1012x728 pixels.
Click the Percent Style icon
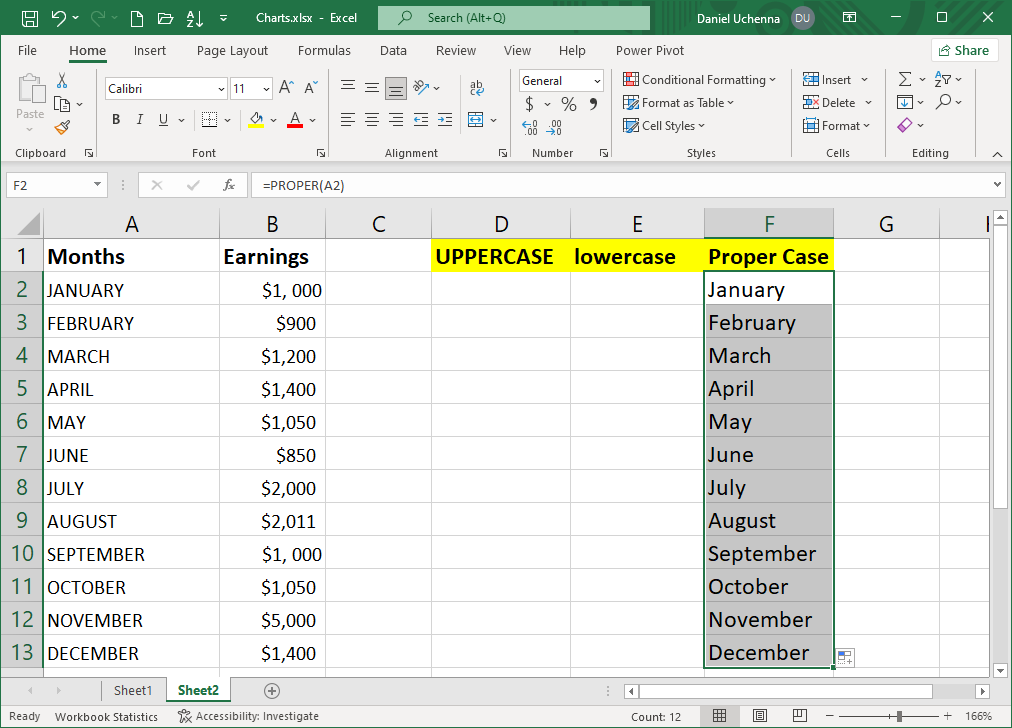[568, 104]
